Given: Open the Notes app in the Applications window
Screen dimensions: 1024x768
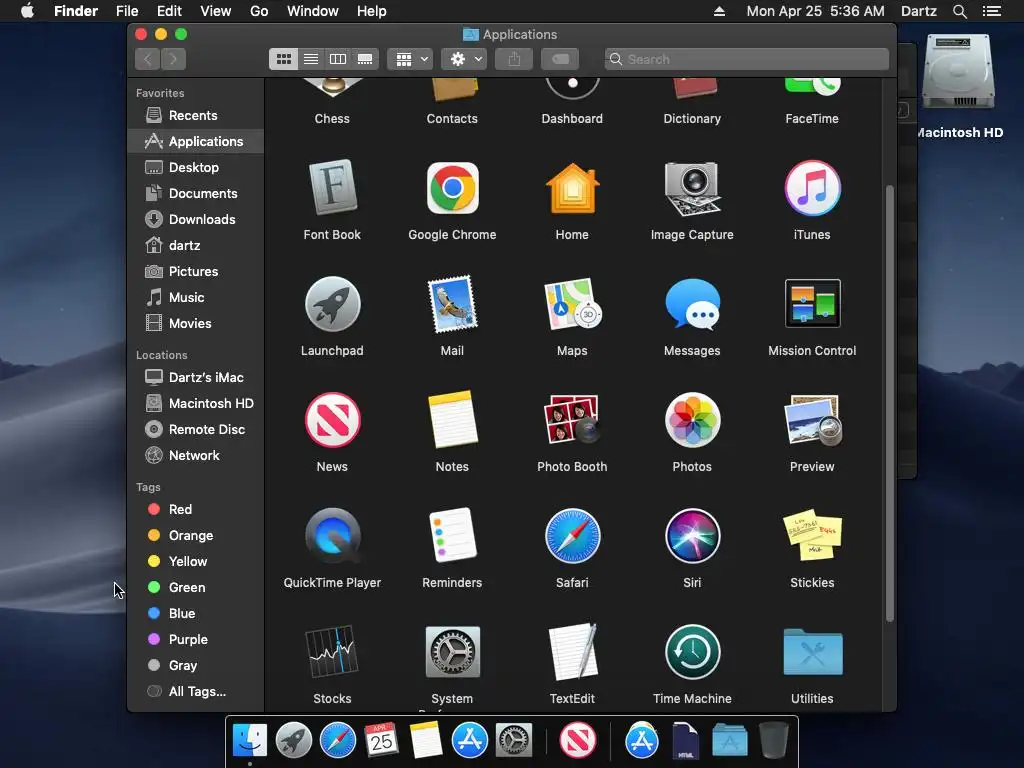Looking at the screenshot, I should (x=452, y=420).
